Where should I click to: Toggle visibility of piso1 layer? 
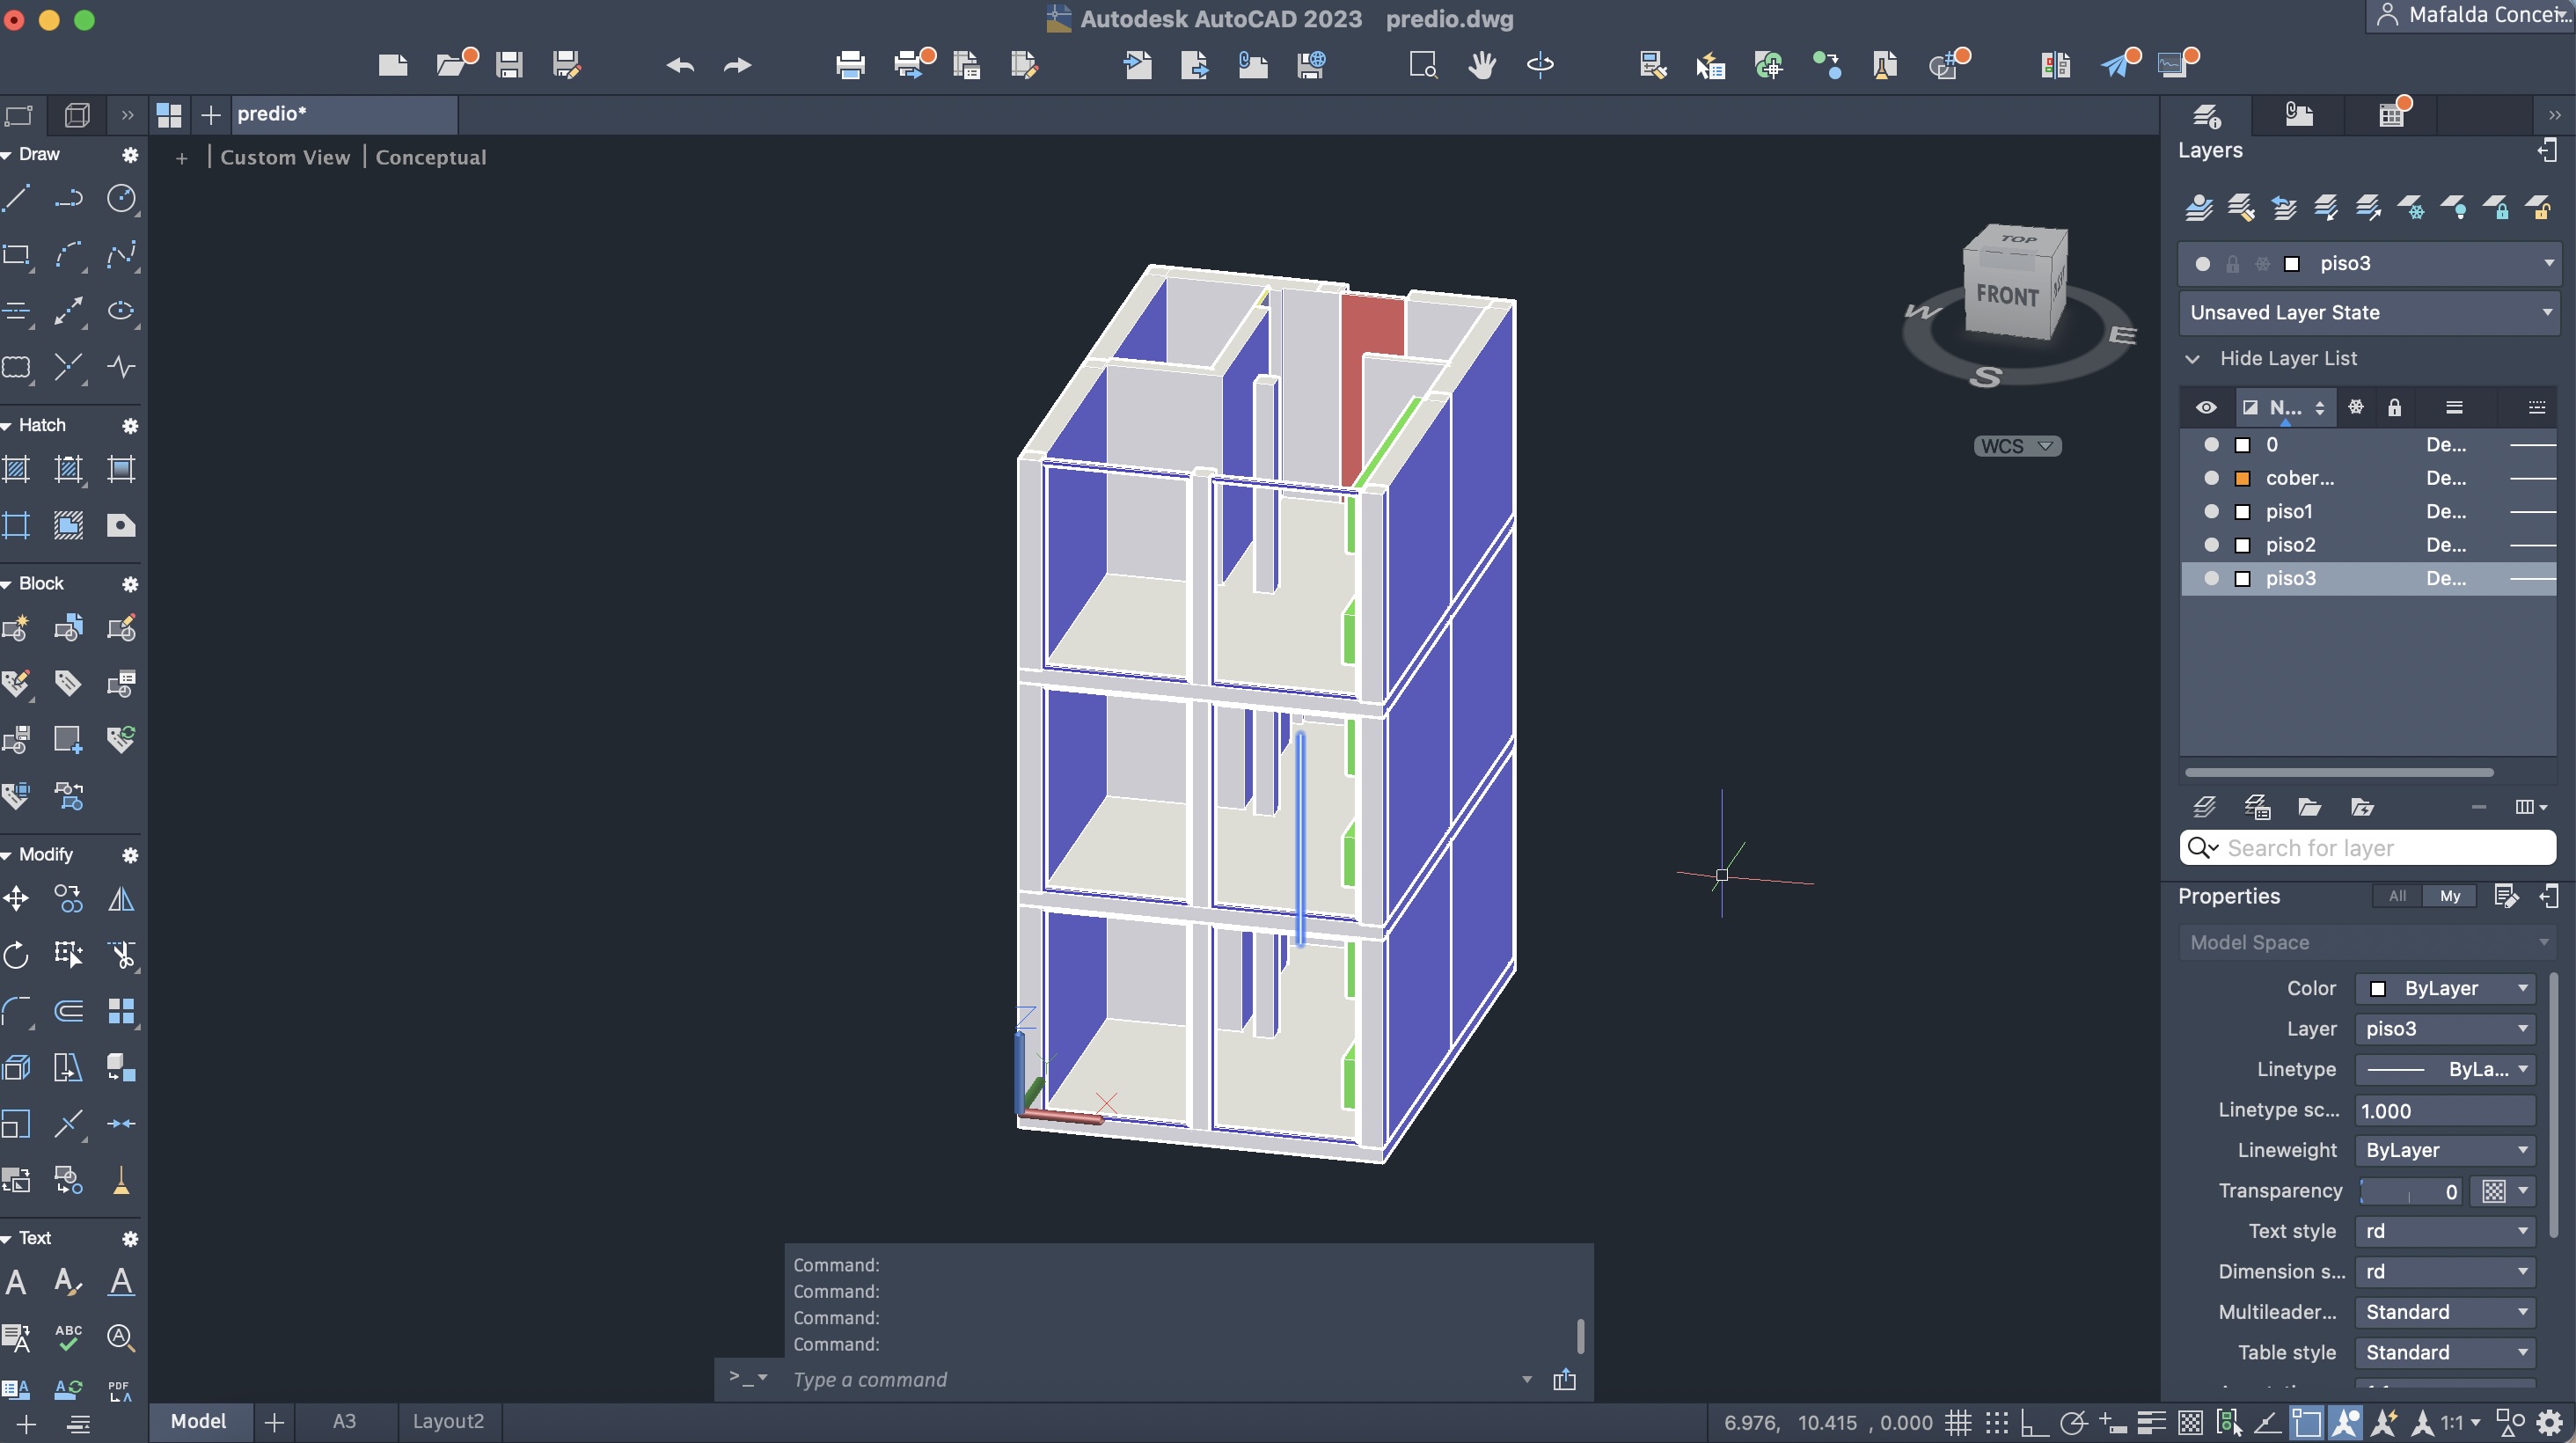point(2211,511)
